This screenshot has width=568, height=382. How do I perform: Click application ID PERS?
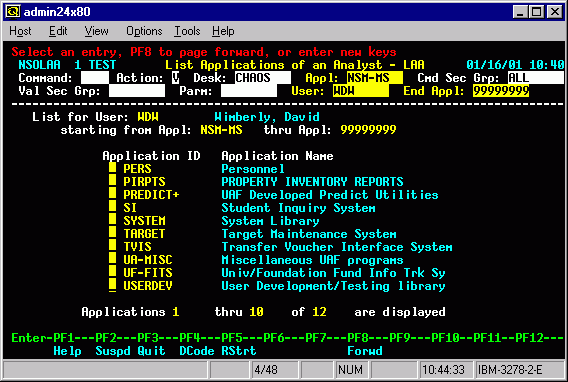[x=137, y=169]
